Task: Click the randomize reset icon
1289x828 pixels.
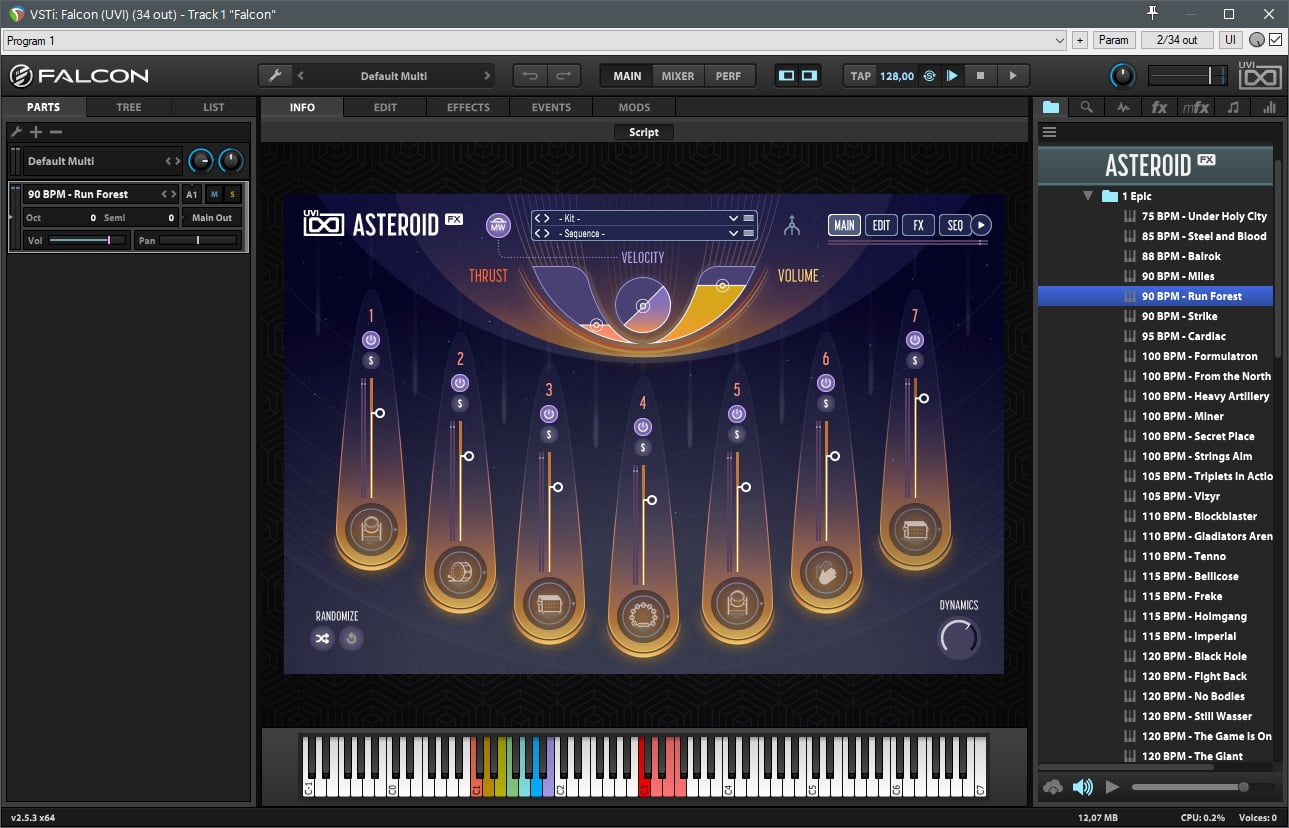Action: tap(351, 638)
